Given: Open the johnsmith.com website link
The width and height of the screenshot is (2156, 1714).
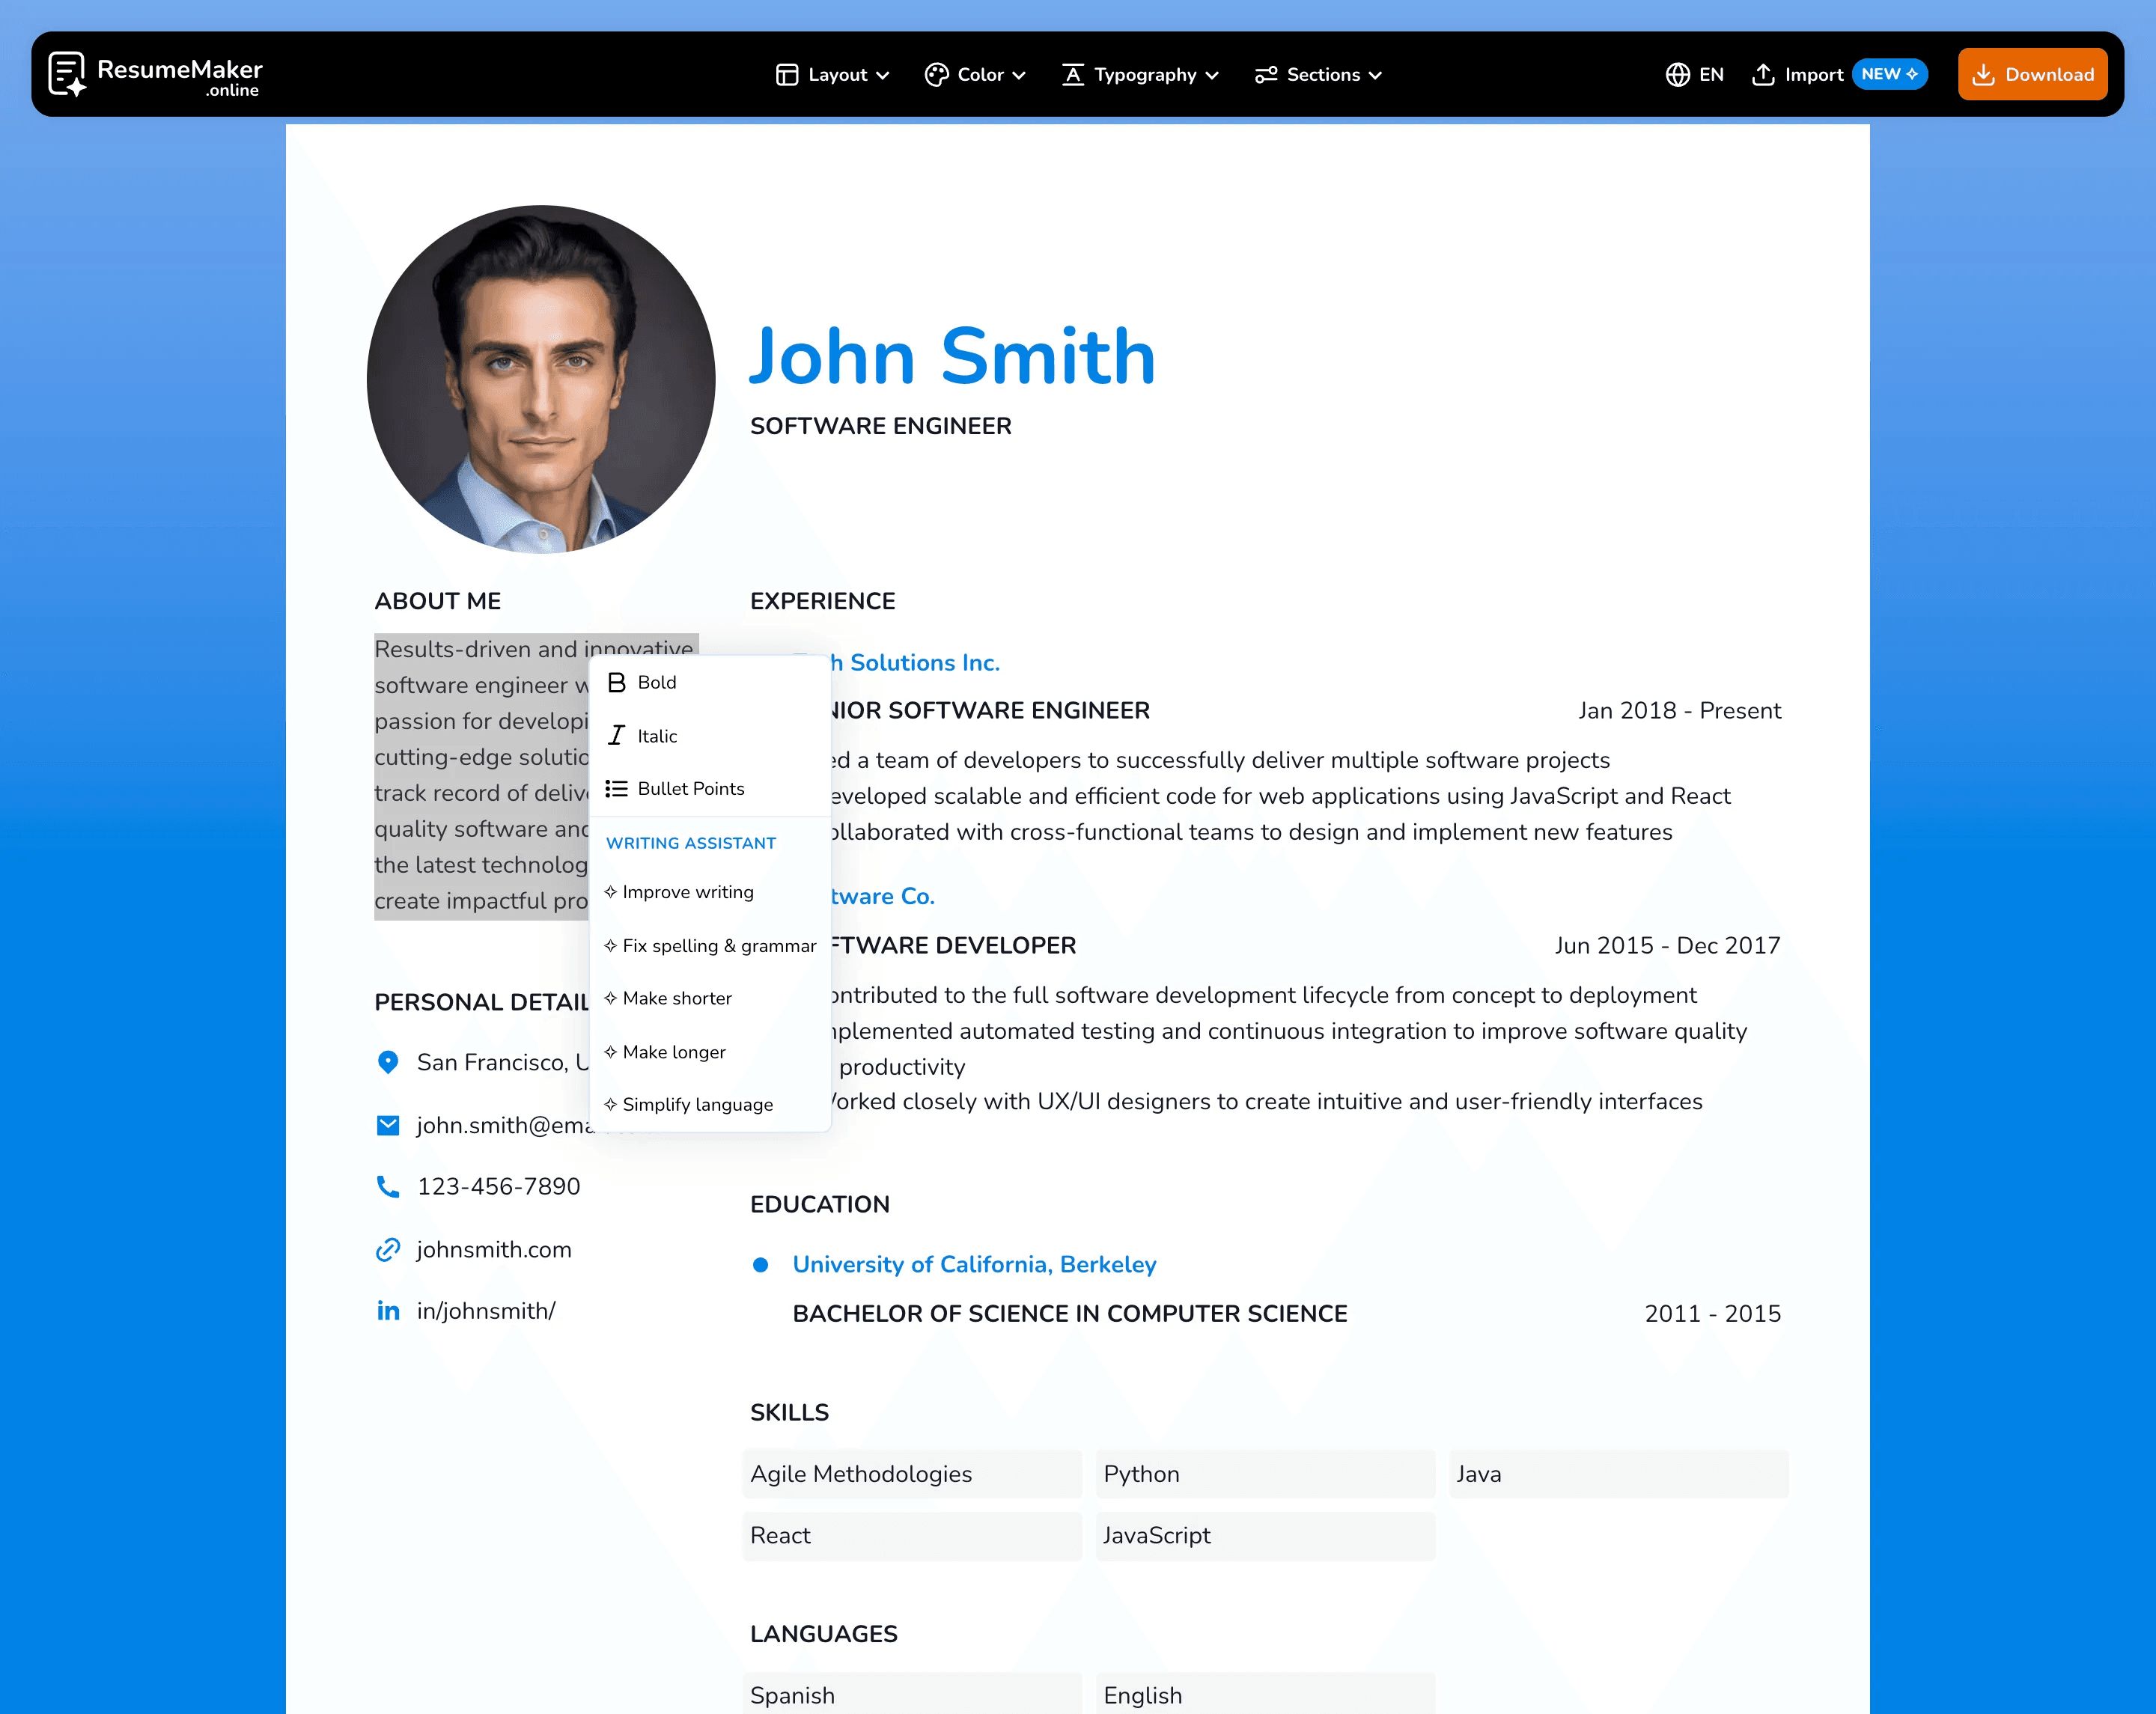Looking at the screenshot, I should 494,1249.
